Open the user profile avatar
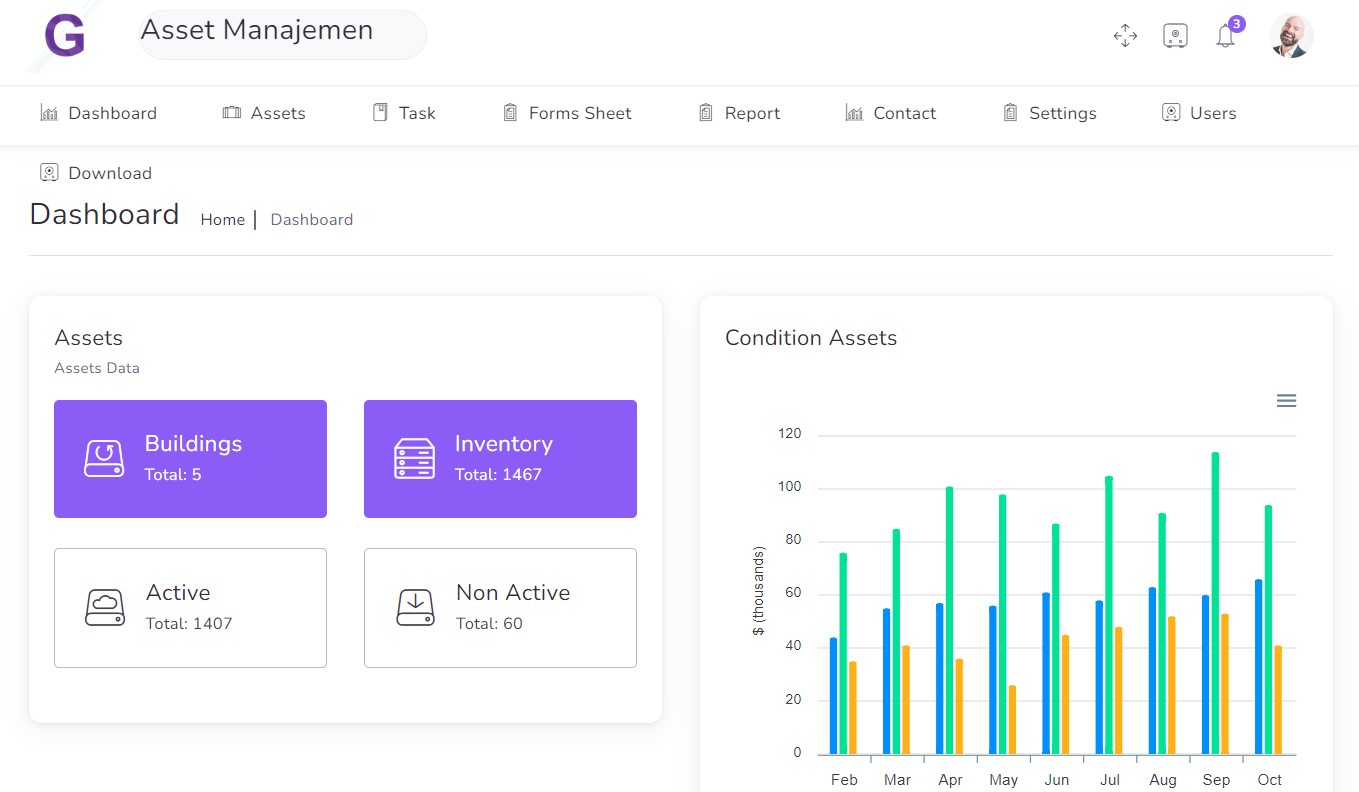 coord(1290,36)
